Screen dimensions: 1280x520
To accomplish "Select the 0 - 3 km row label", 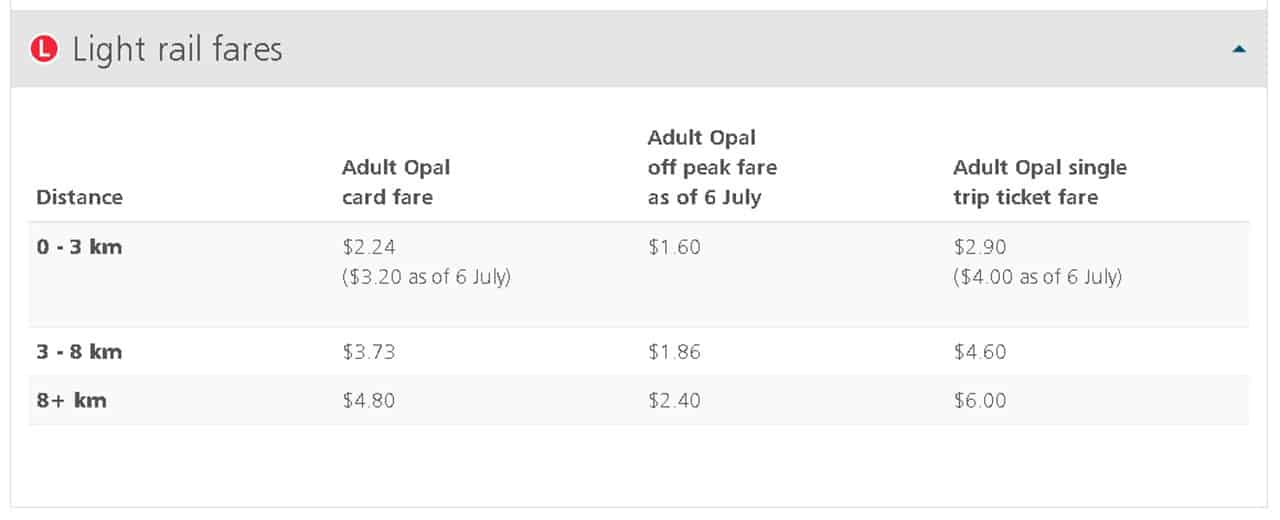I will [79, 246].
